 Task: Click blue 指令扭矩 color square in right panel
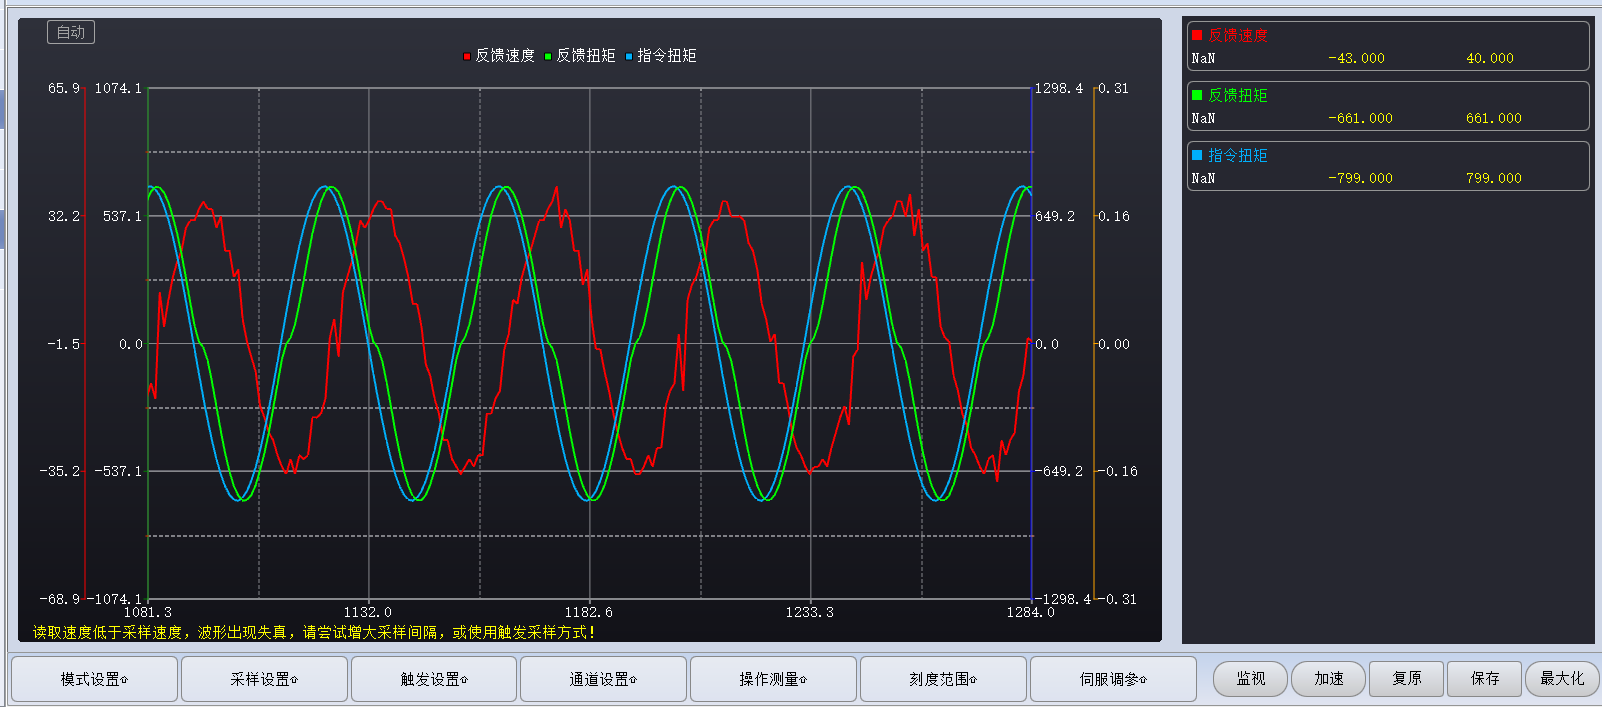[x=1197, y=155]
